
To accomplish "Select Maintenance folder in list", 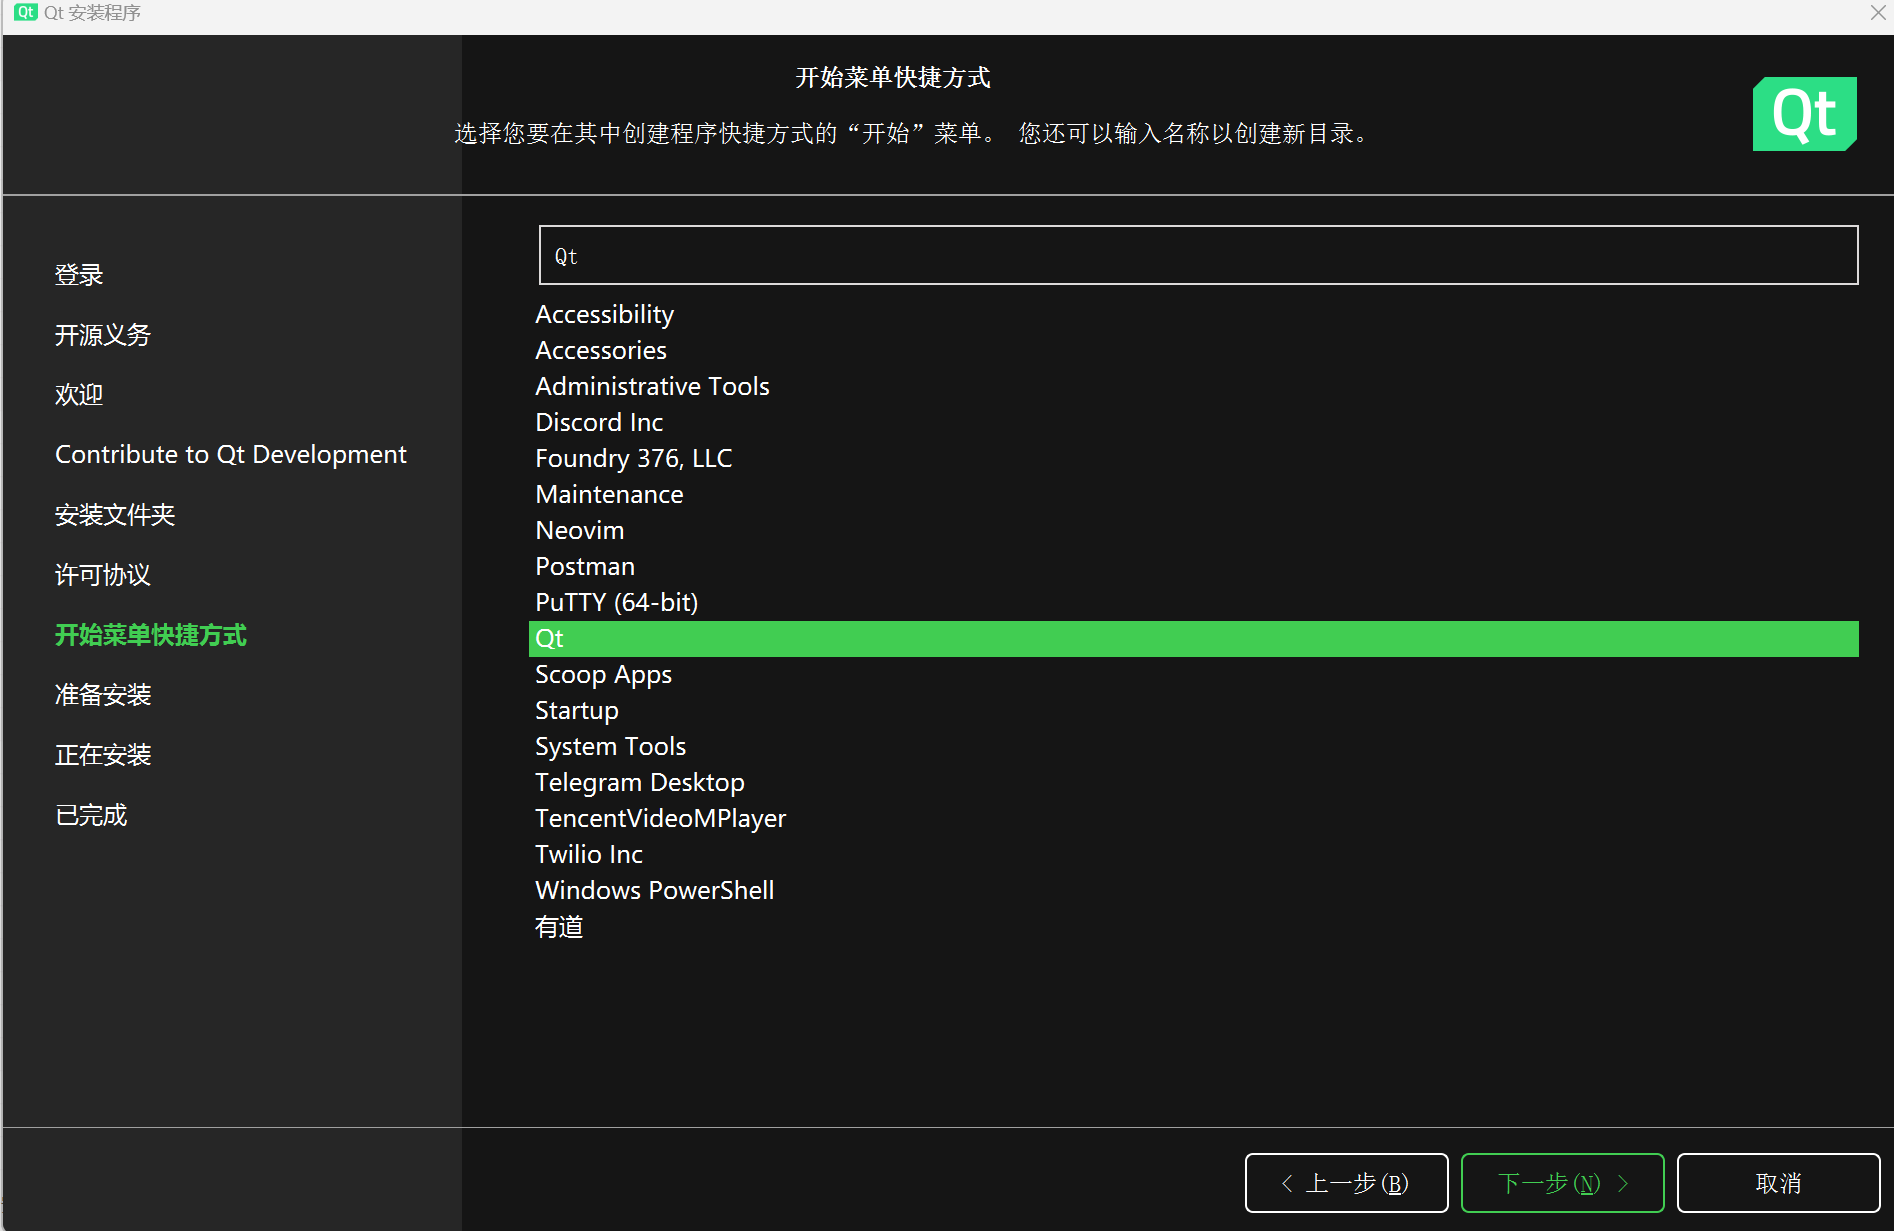I will [1193, 495].
